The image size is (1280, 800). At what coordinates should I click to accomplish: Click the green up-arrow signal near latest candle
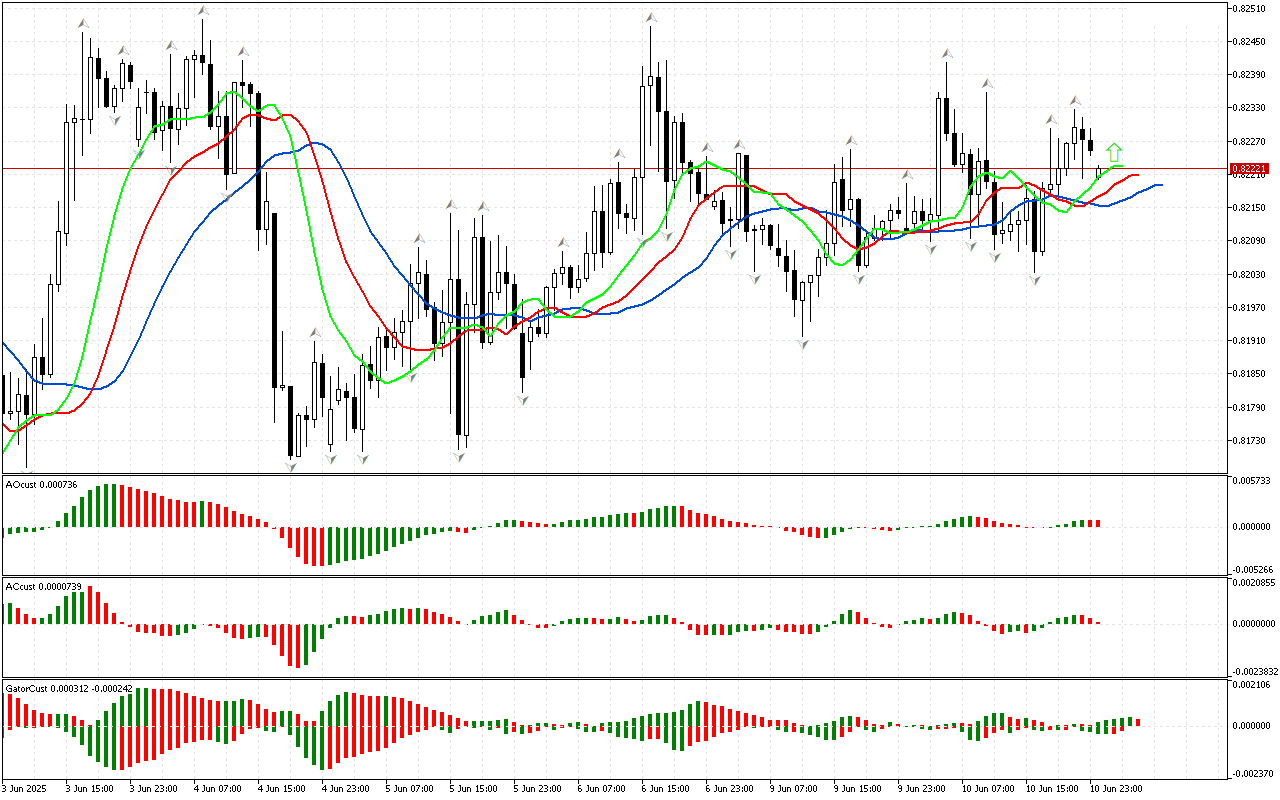[1114, 153]
